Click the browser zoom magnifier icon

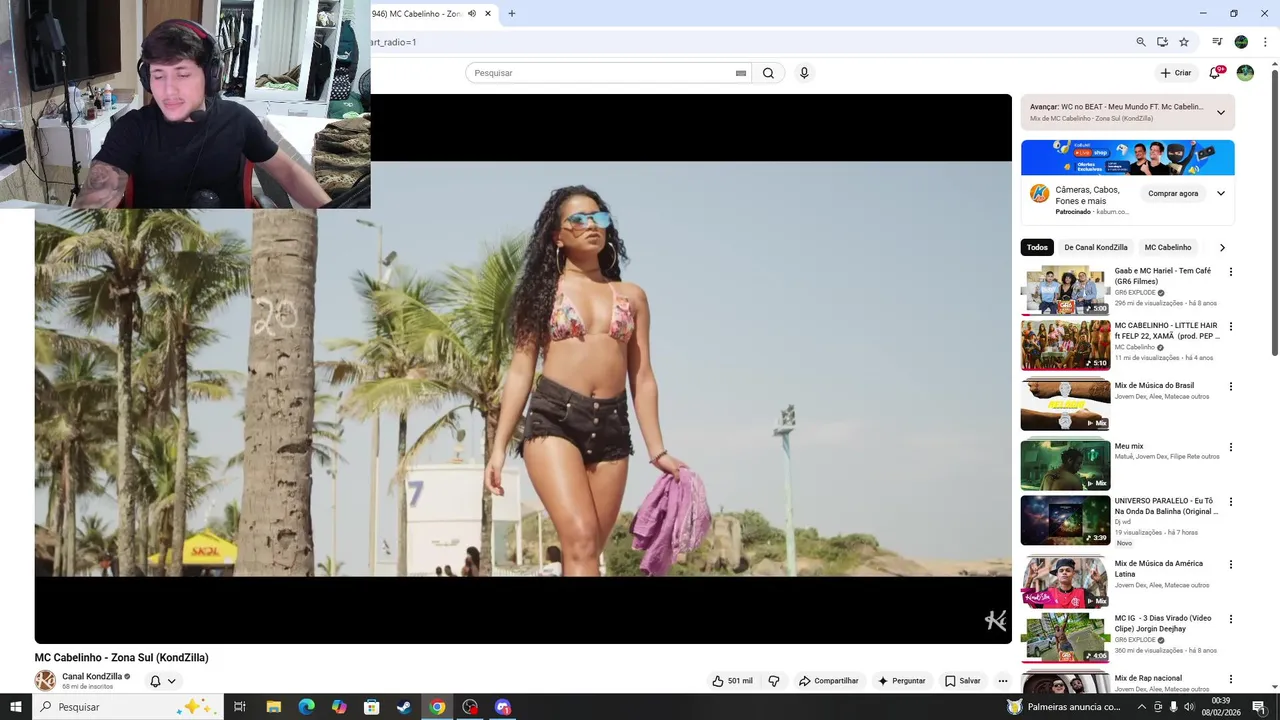point(1141,42)
